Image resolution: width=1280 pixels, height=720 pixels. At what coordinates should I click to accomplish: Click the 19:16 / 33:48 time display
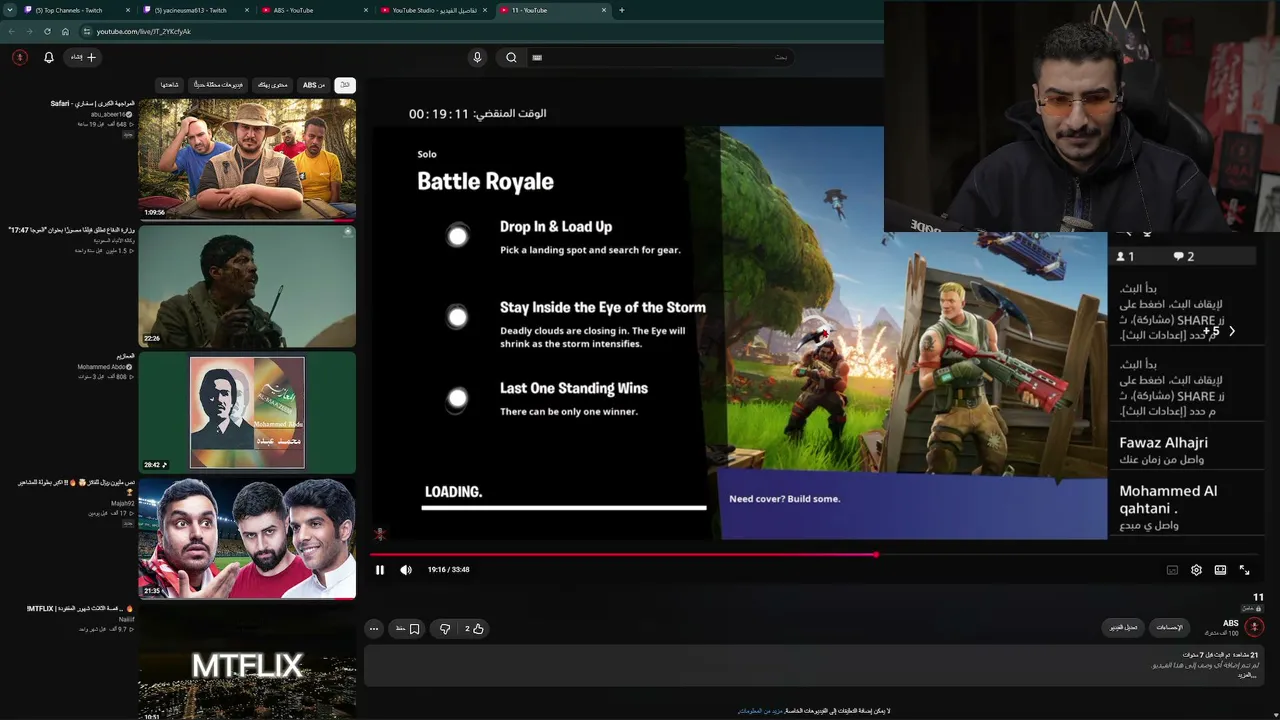coord(448,570)
